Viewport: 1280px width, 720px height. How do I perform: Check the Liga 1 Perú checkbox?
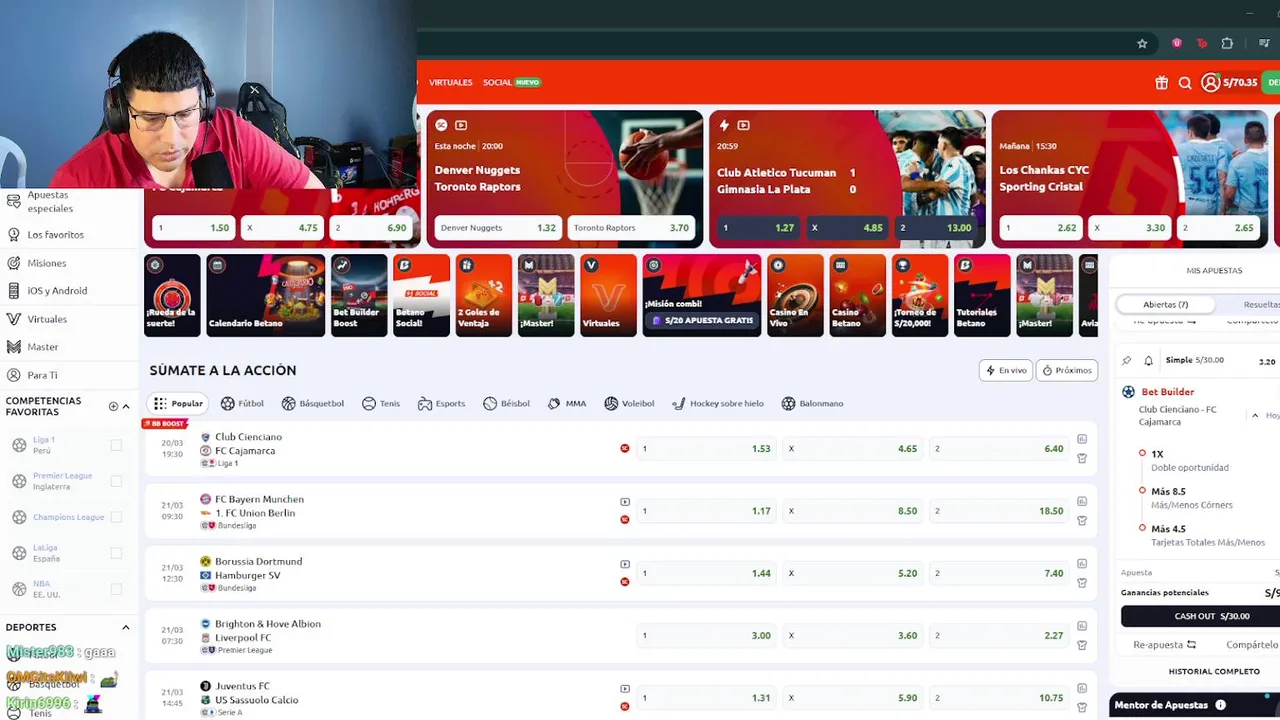point(116,445)
